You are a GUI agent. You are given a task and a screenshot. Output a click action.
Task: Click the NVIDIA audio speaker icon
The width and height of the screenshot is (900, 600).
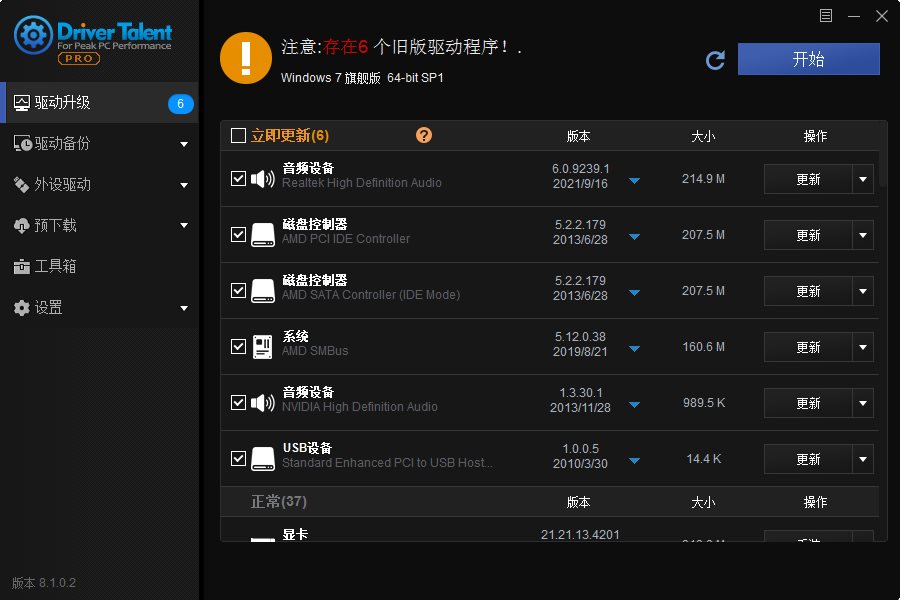pyautogui.click(x=262, y=403)
